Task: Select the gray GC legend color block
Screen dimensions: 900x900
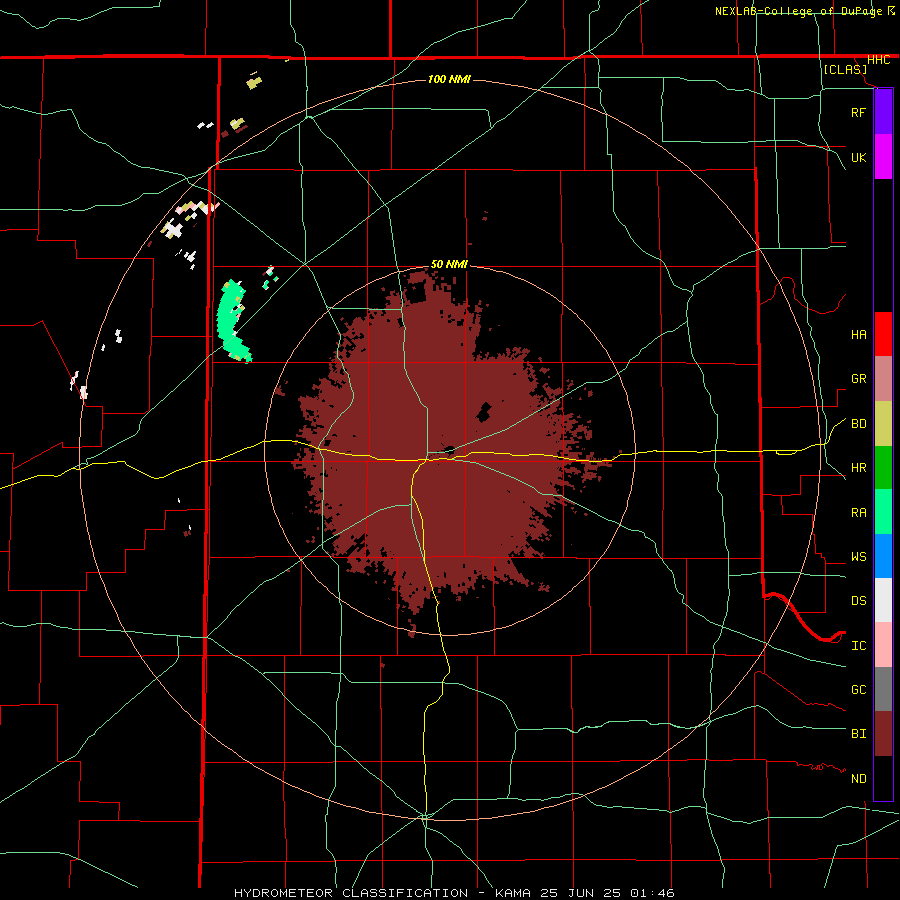Action: click(x=883, y=689)
